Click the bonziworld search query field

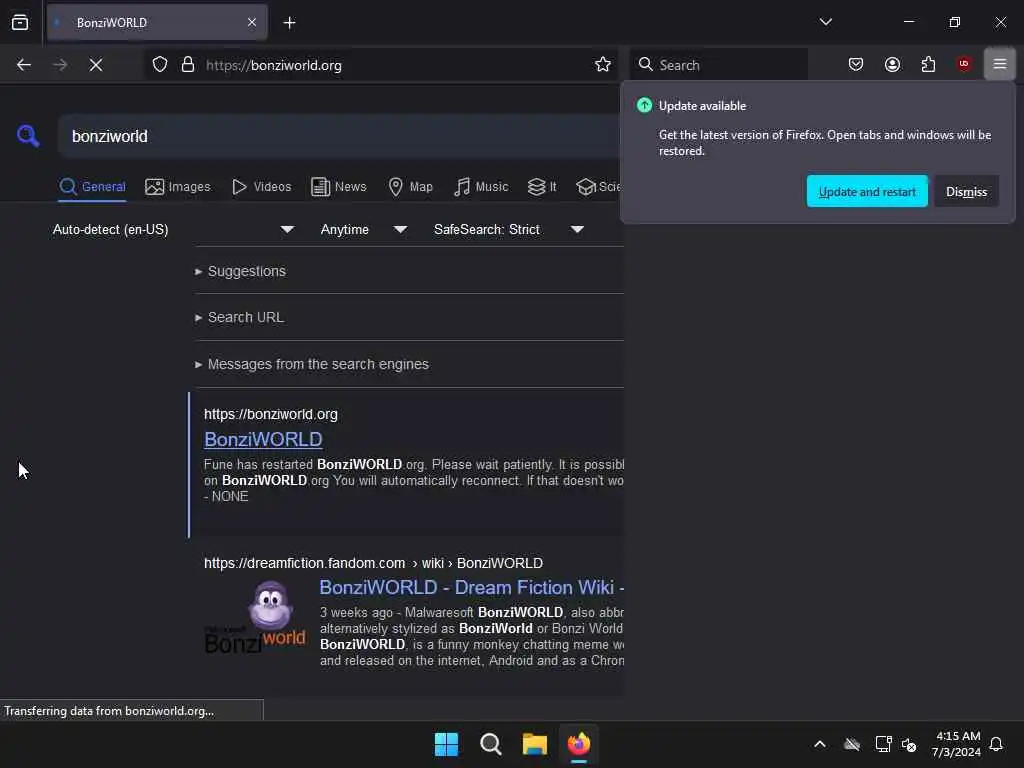click(x=340, y=136)
